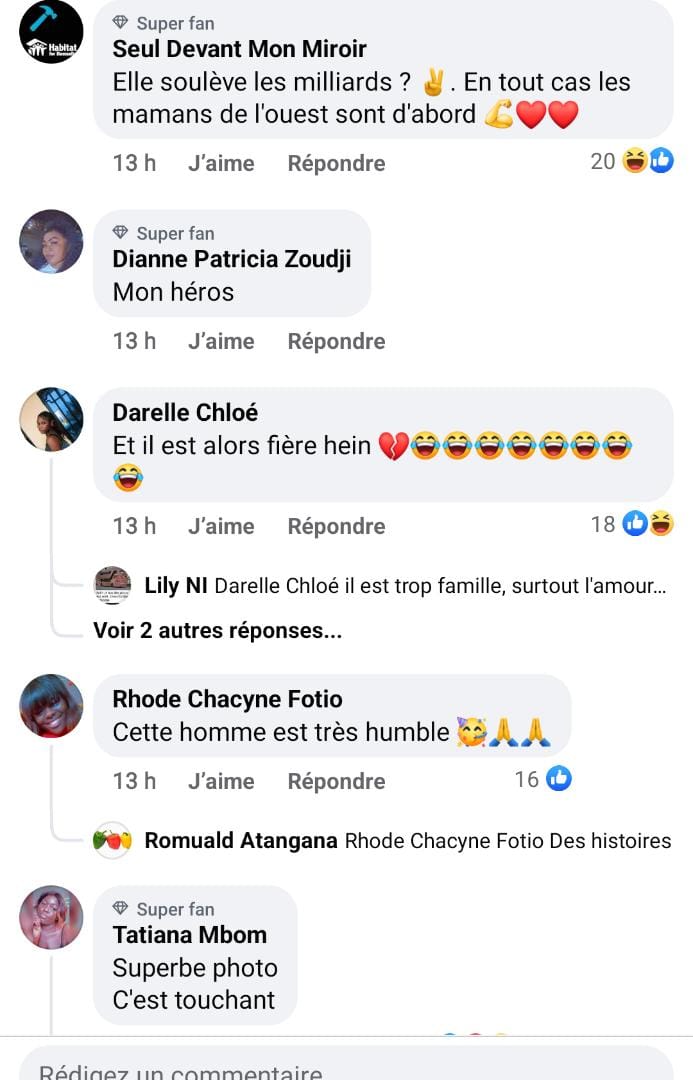Screen dimensions: 693x1080
Task: Open Romuald Atangana's reply thread
Action: pyautogui.click(x=408, y=840)
